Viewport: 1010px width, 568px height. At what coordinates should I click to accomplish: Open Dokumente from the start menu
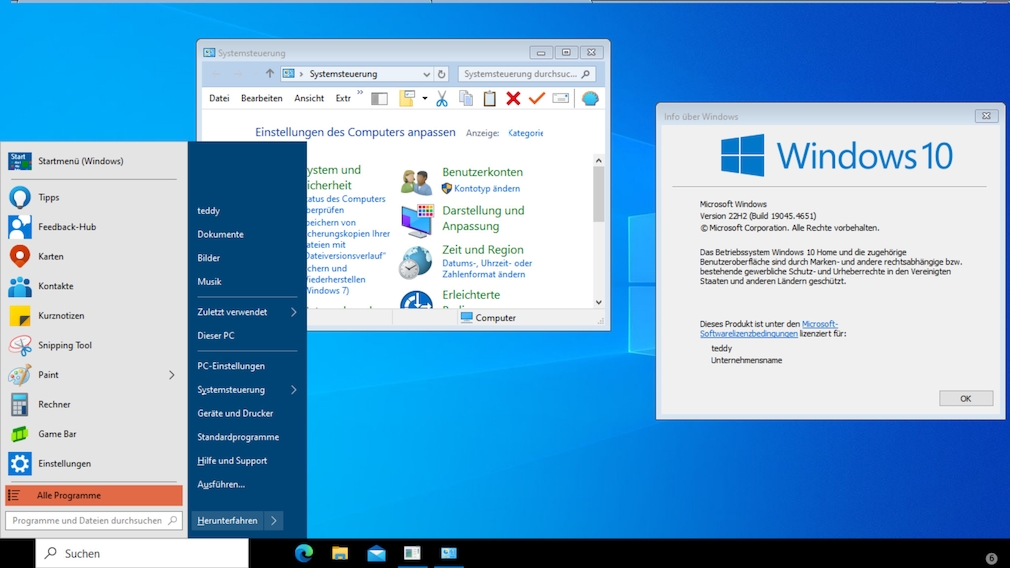coord(220,234)
